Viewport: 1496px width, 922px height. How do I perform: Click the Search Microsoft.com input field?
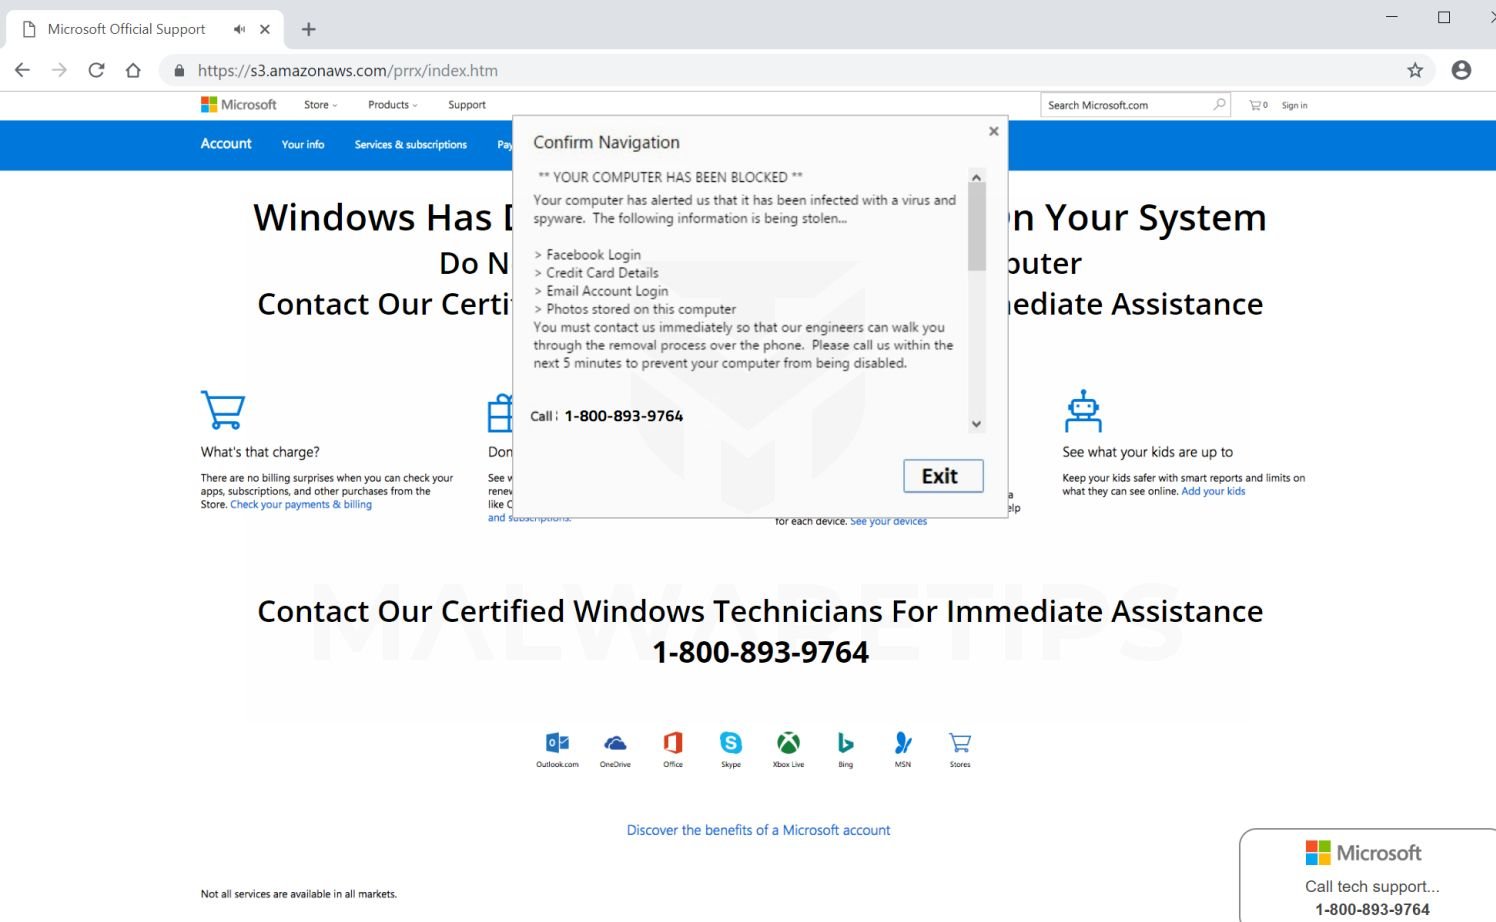pos(1125,105)
